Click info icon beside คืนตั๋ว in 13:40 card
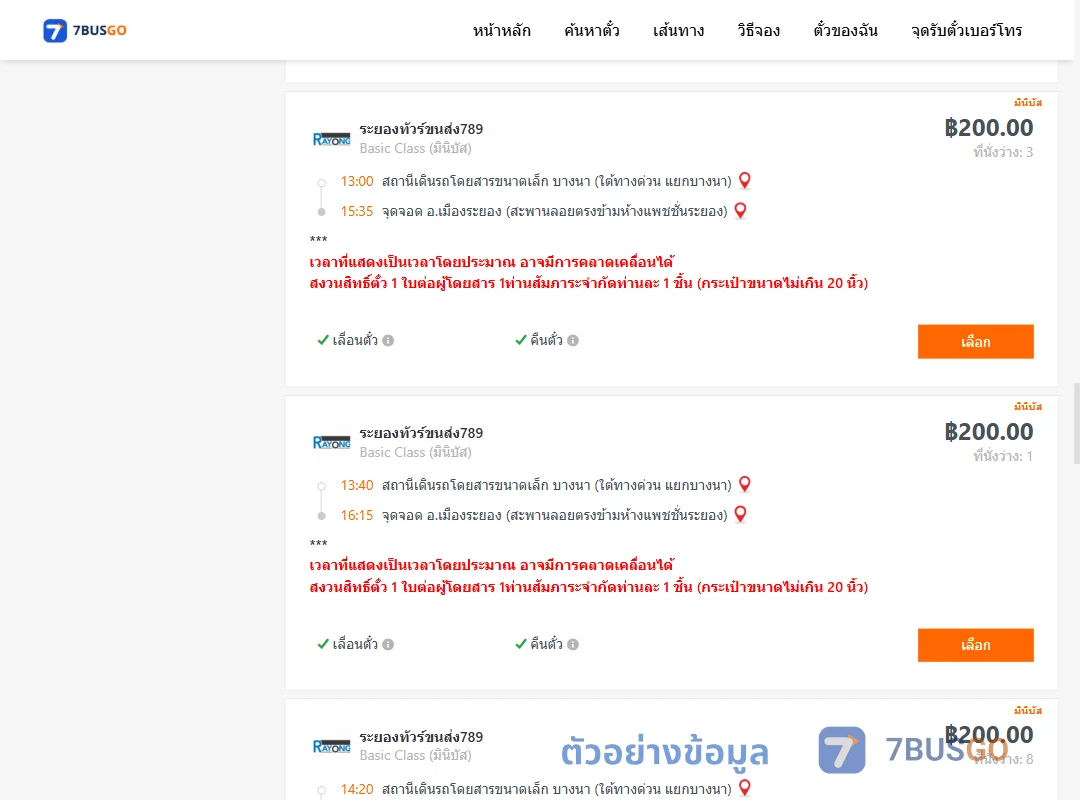The image size is (1080, 800). tap(573, 644)
